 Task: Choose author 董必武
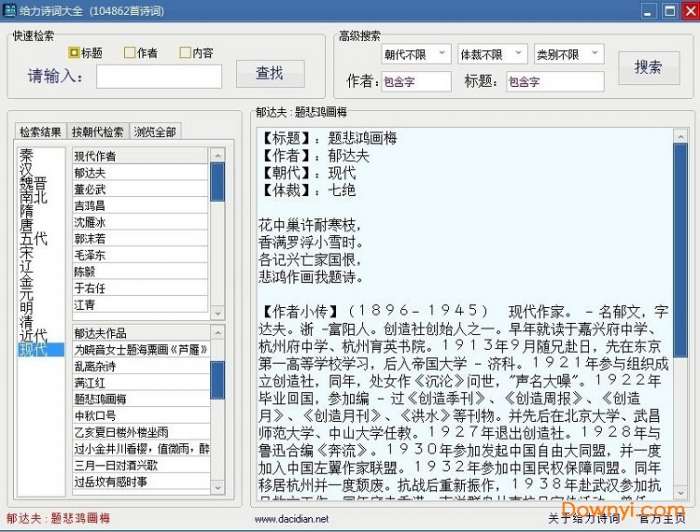pyautogui.click(x=141, y=189)
